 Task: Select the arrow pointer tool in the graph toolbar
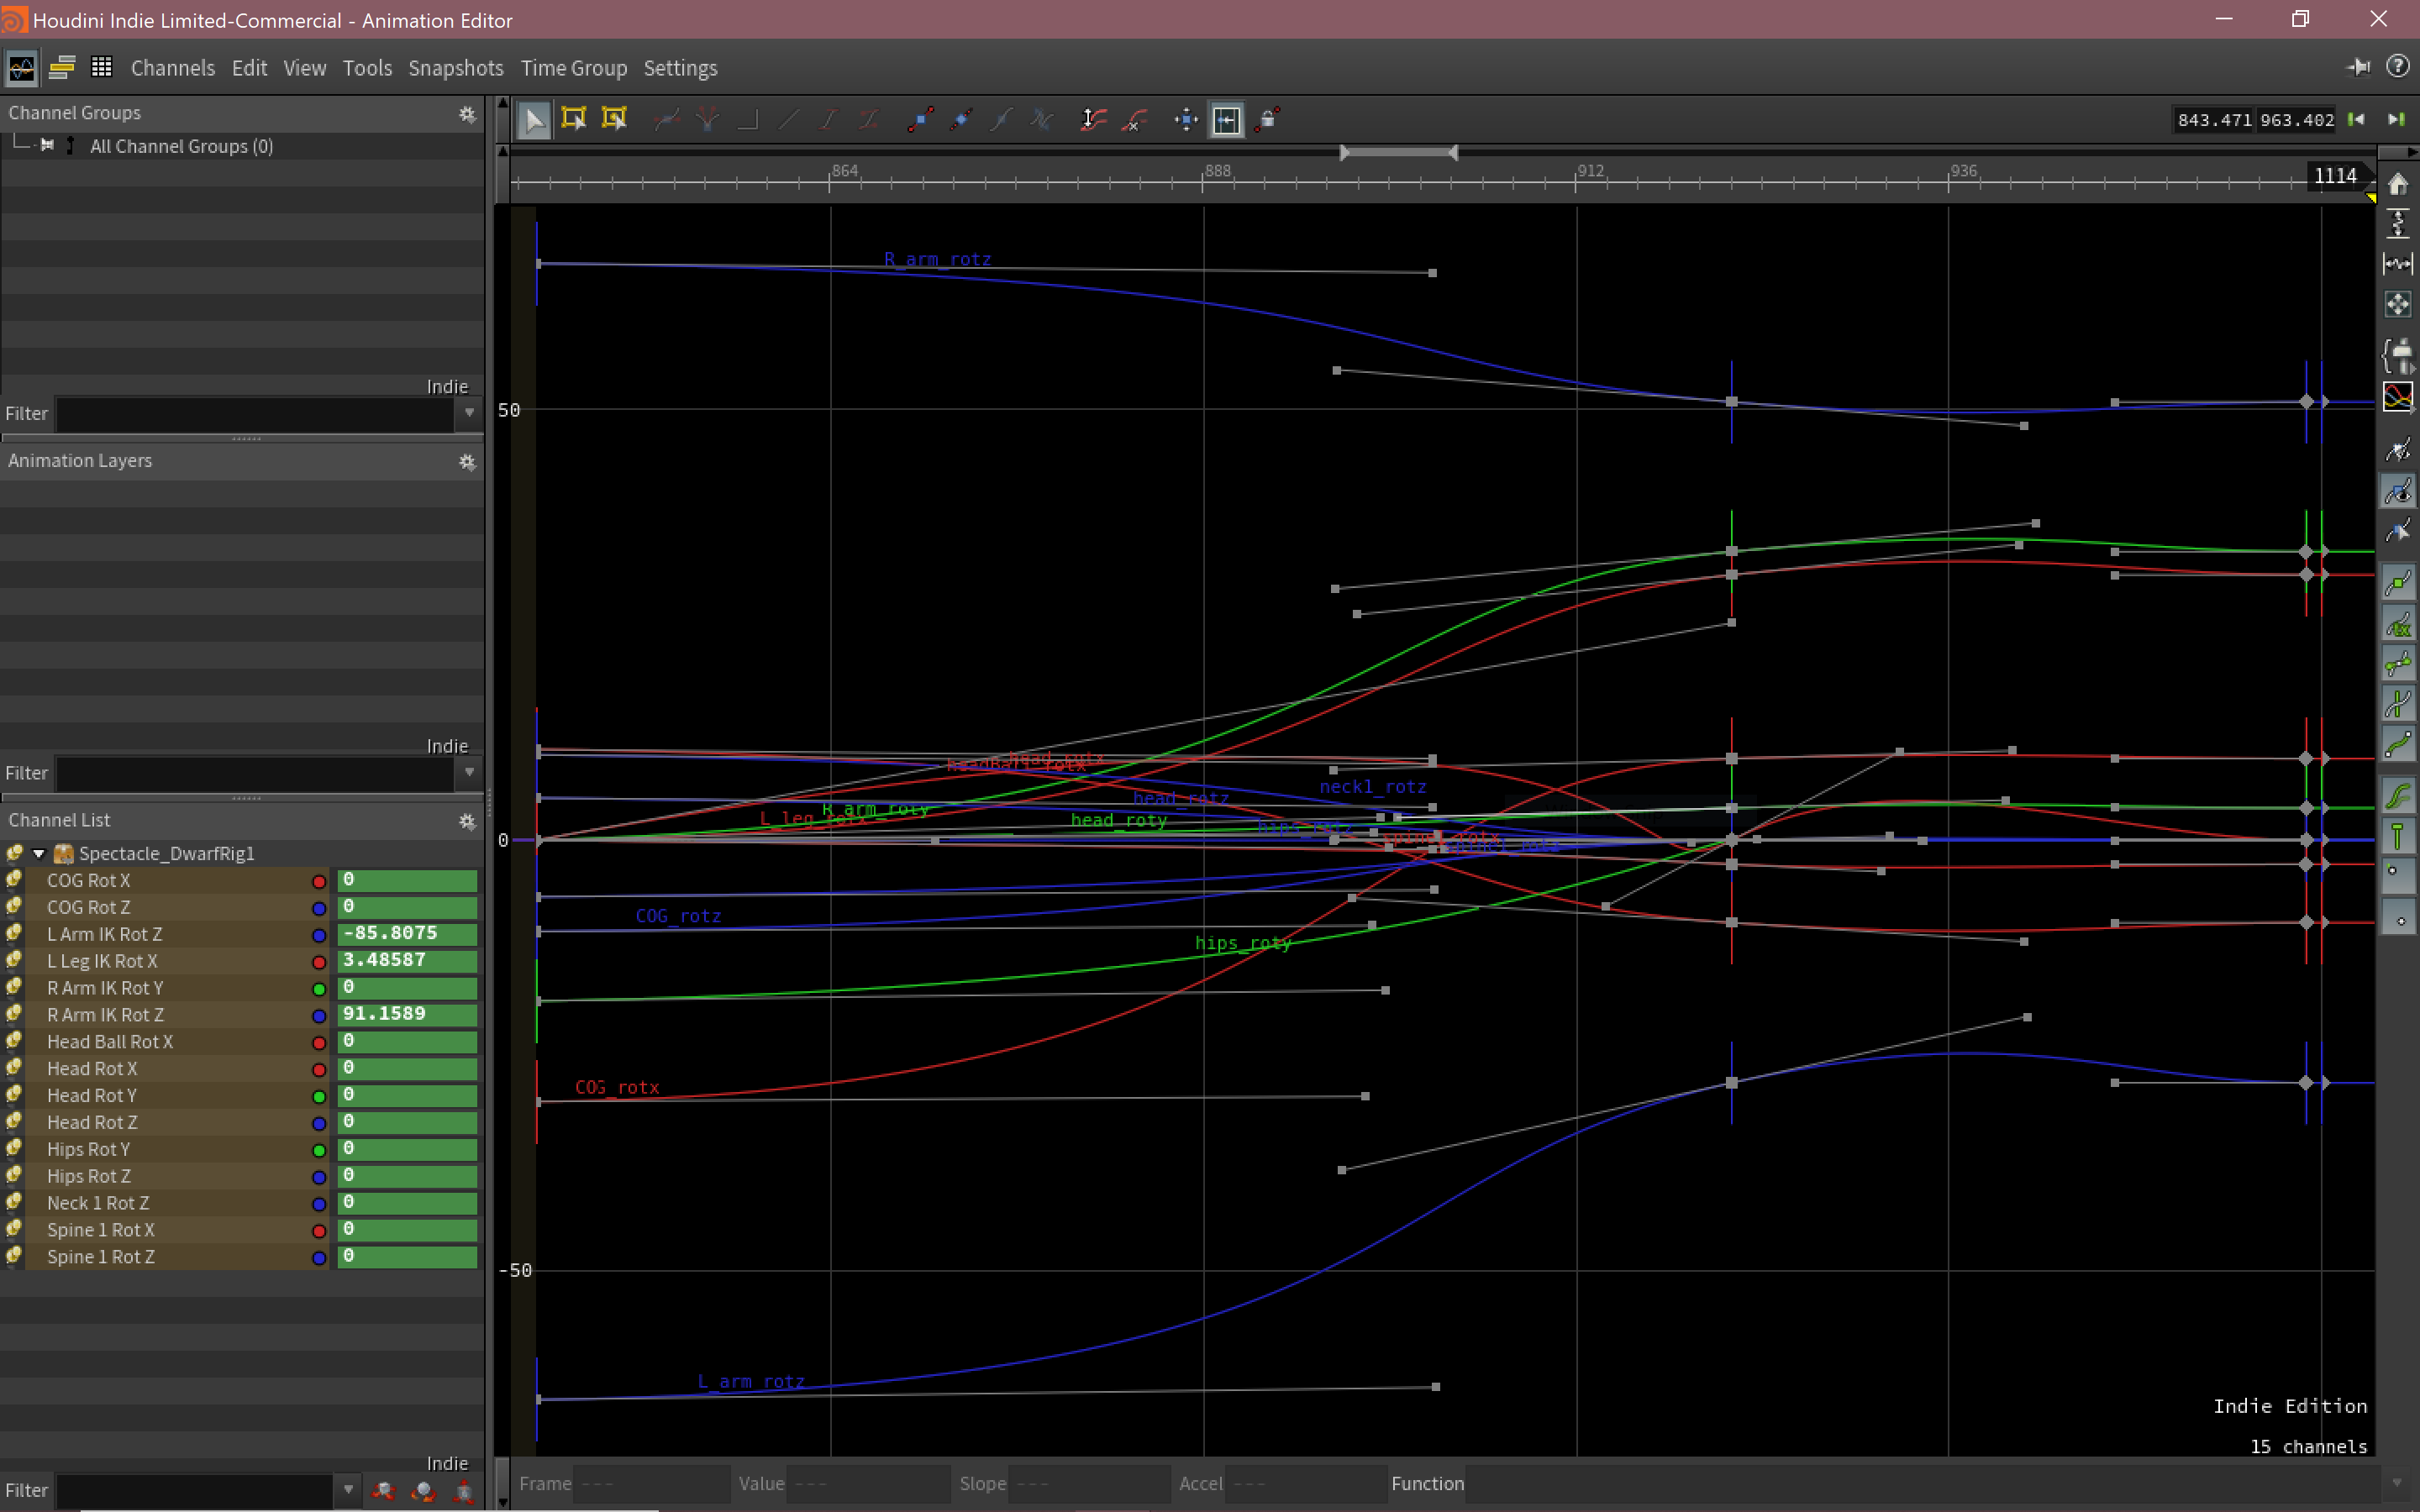(534, 120)
